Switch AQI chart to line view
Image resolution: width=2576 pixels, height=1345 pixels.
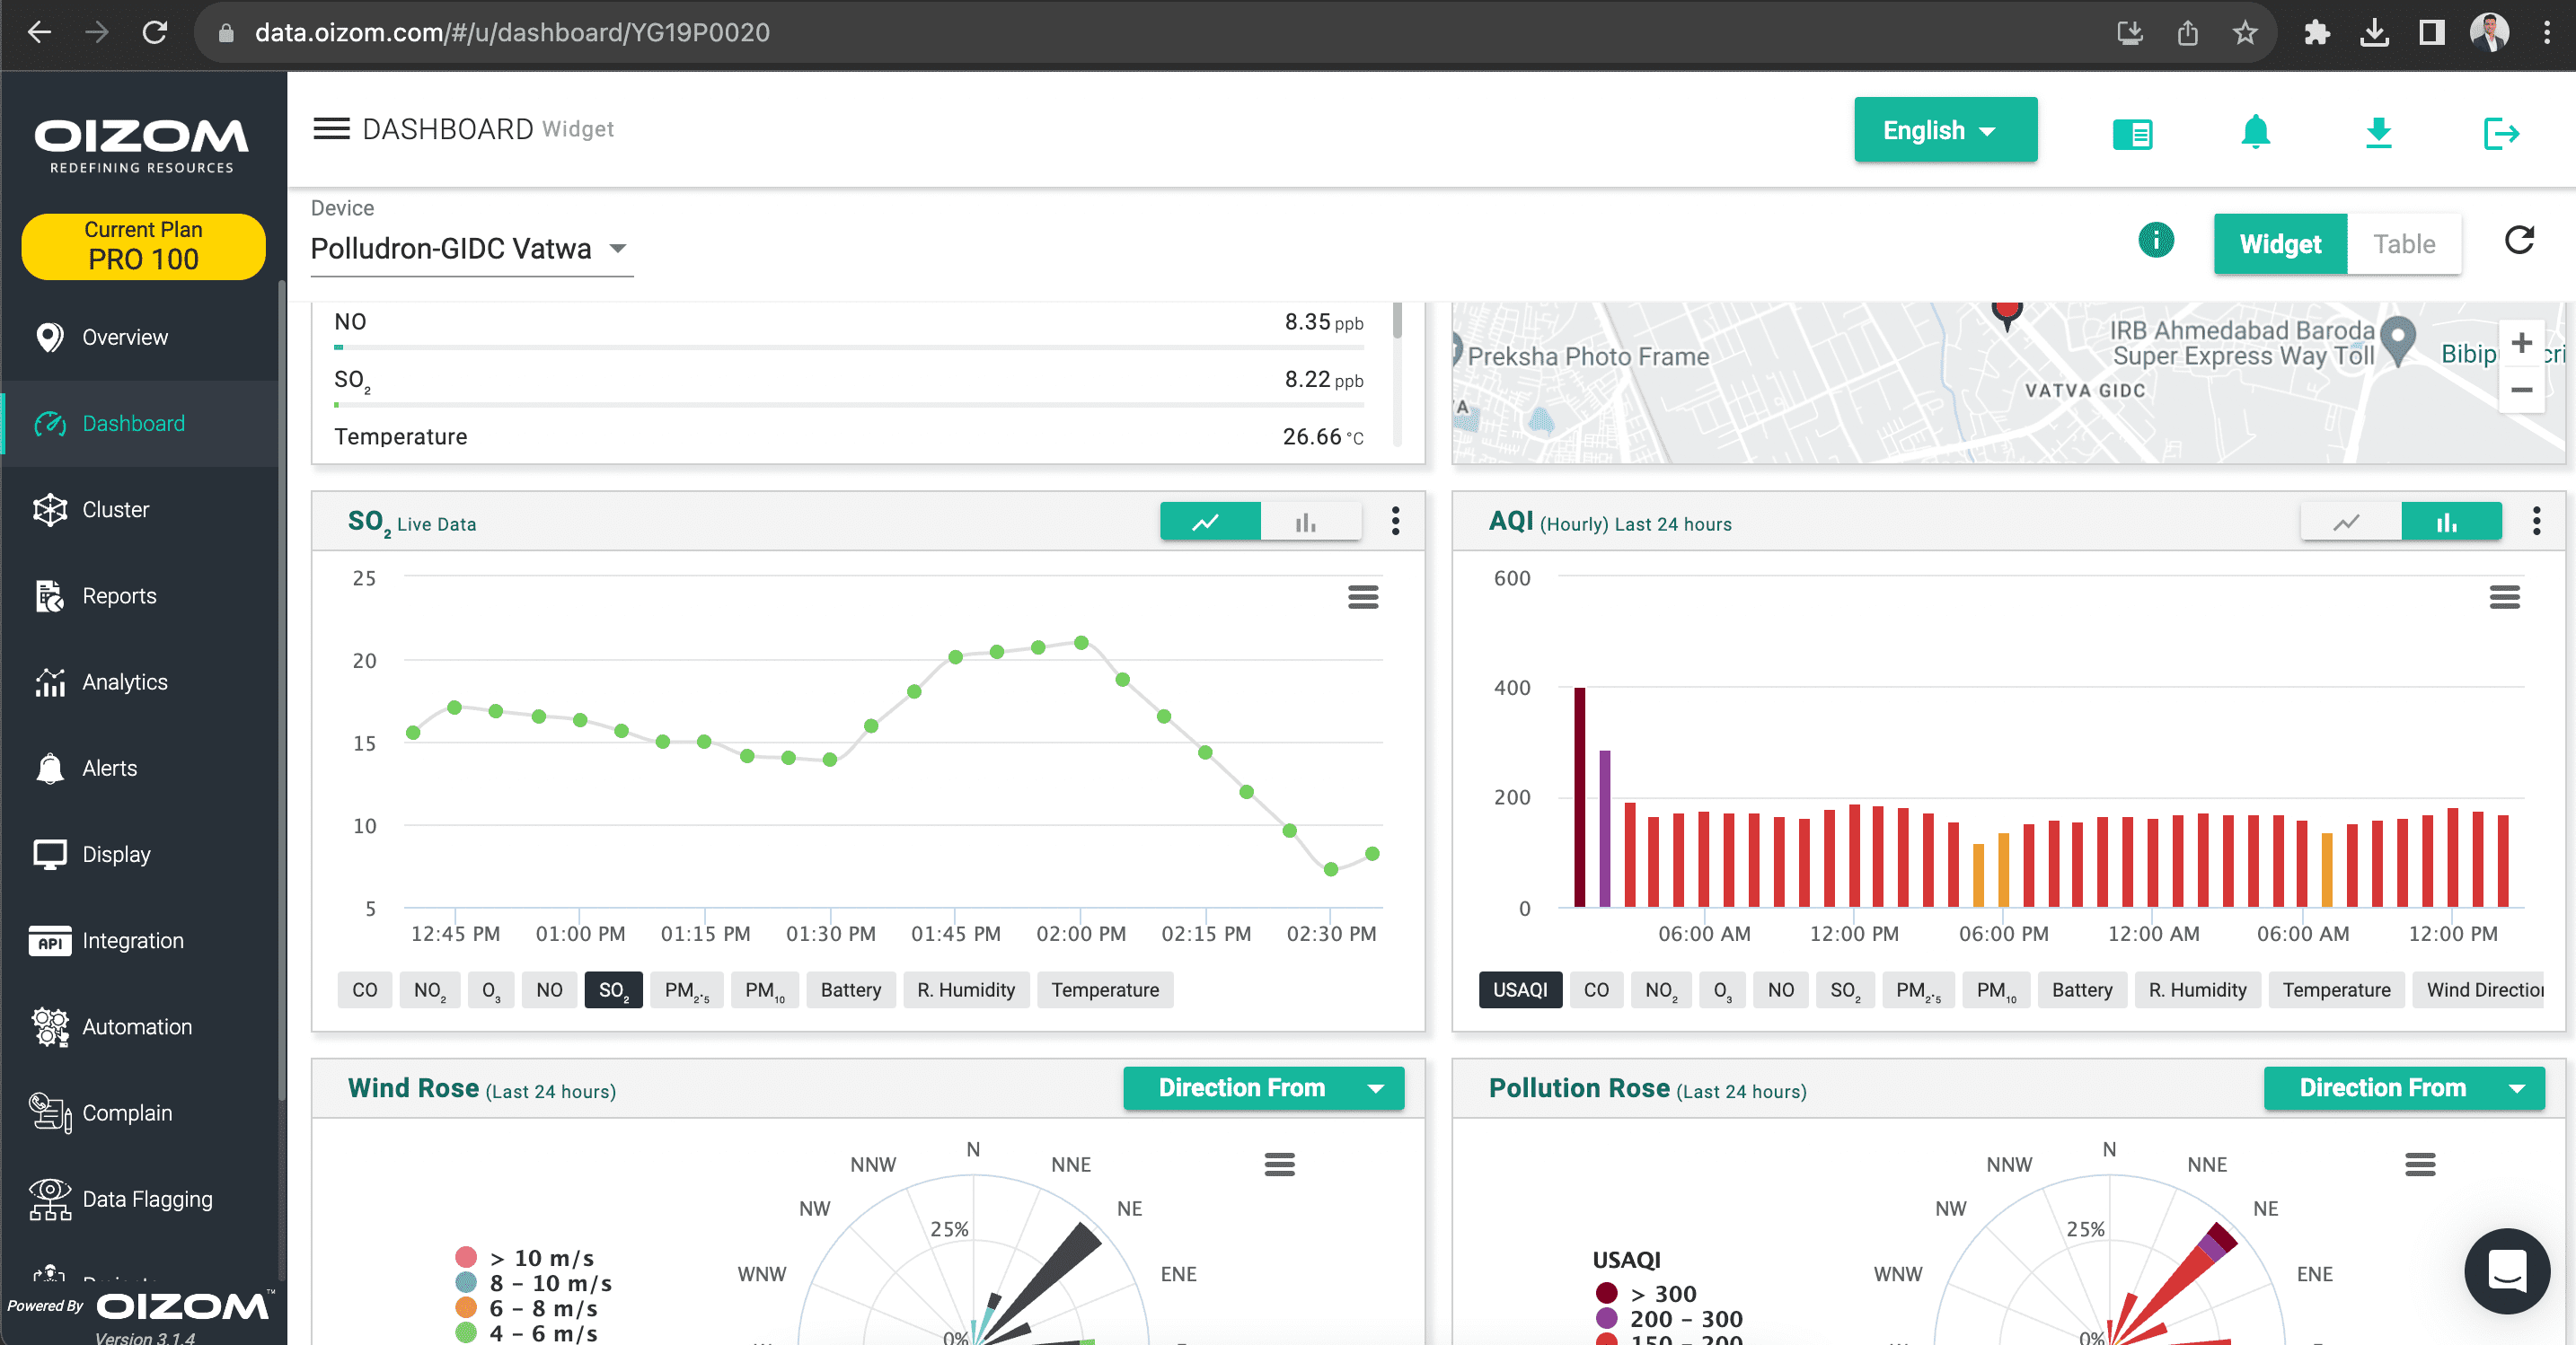tap(2348, 522)
